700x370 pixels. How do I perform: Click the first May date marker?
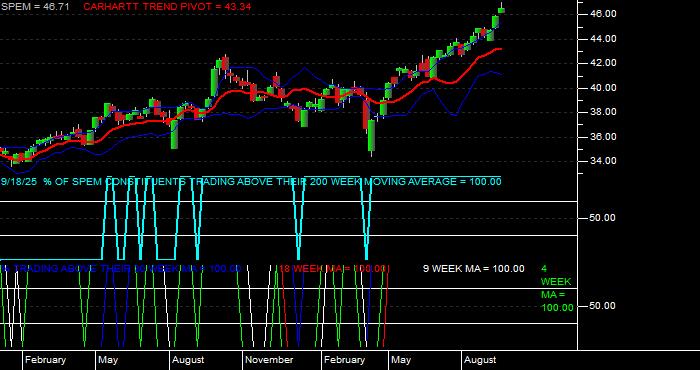pyautogui.click(x=108, y=360)
